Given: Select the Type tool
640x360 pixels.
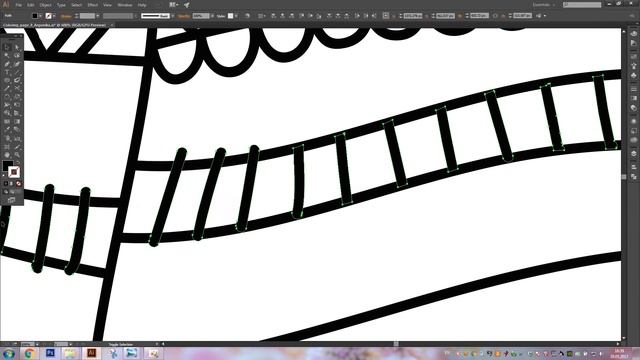Looking at the screenshot, I should pos(7,72).
